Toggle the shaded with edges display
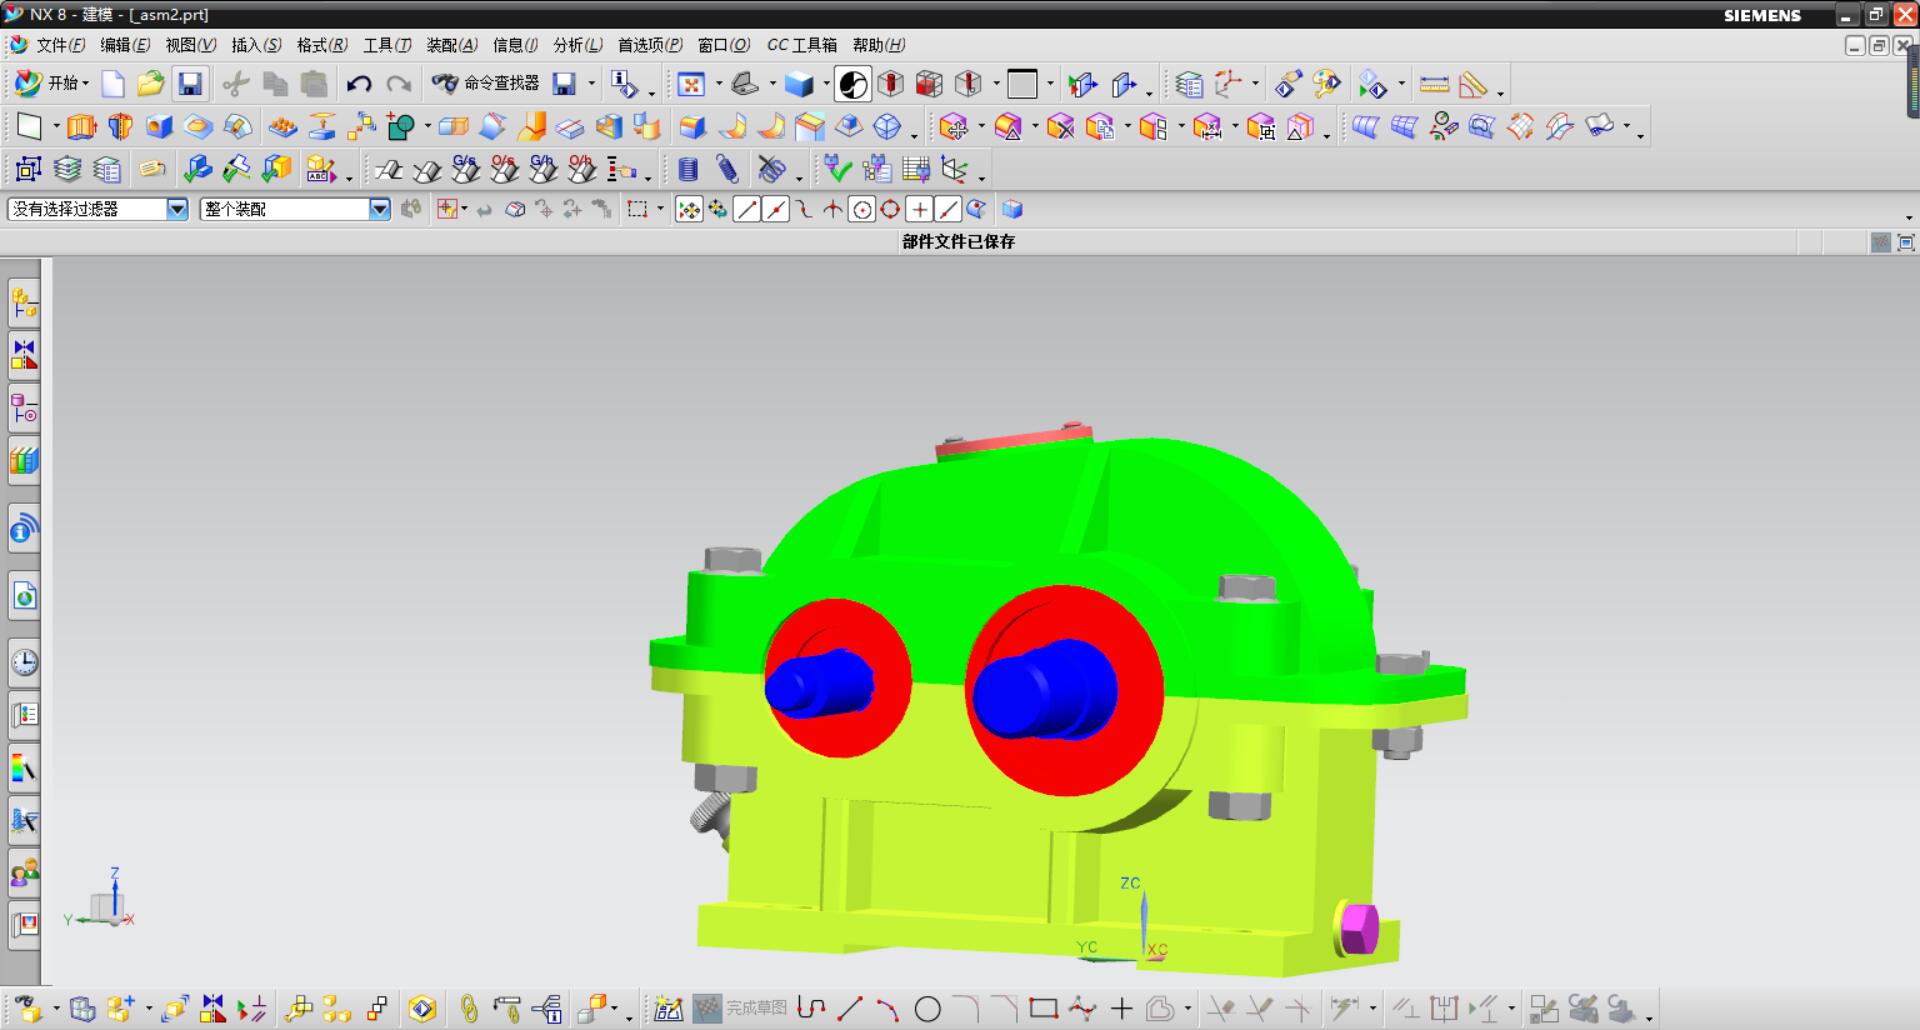 [x=799, y=85]
